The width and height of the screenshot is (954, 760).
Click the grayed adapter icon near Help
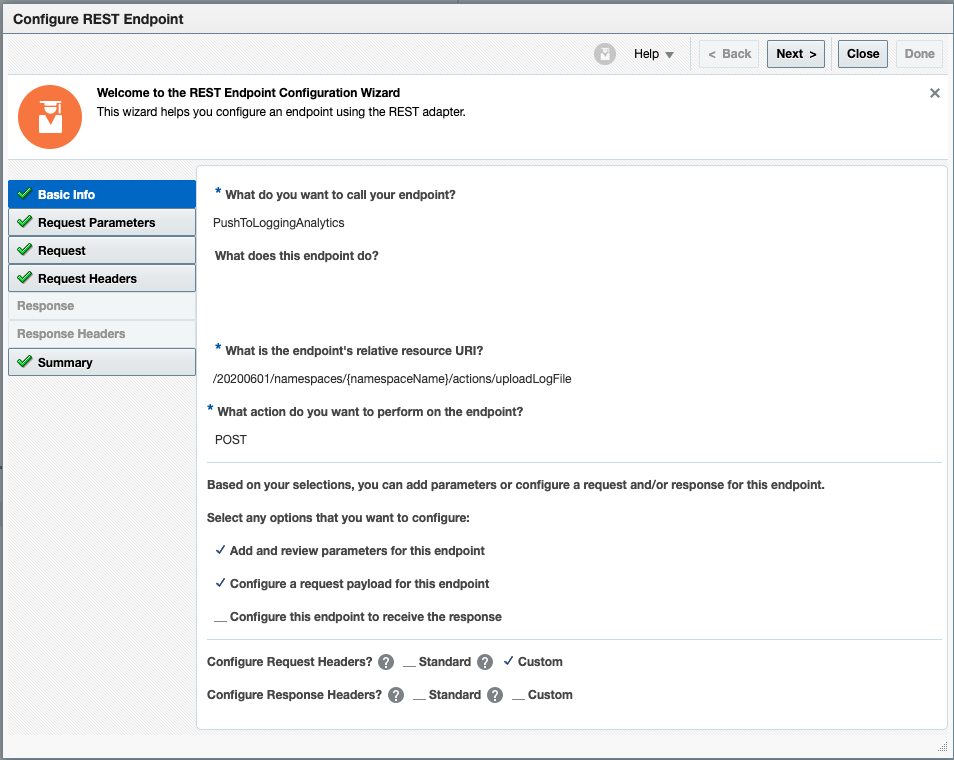604,53
